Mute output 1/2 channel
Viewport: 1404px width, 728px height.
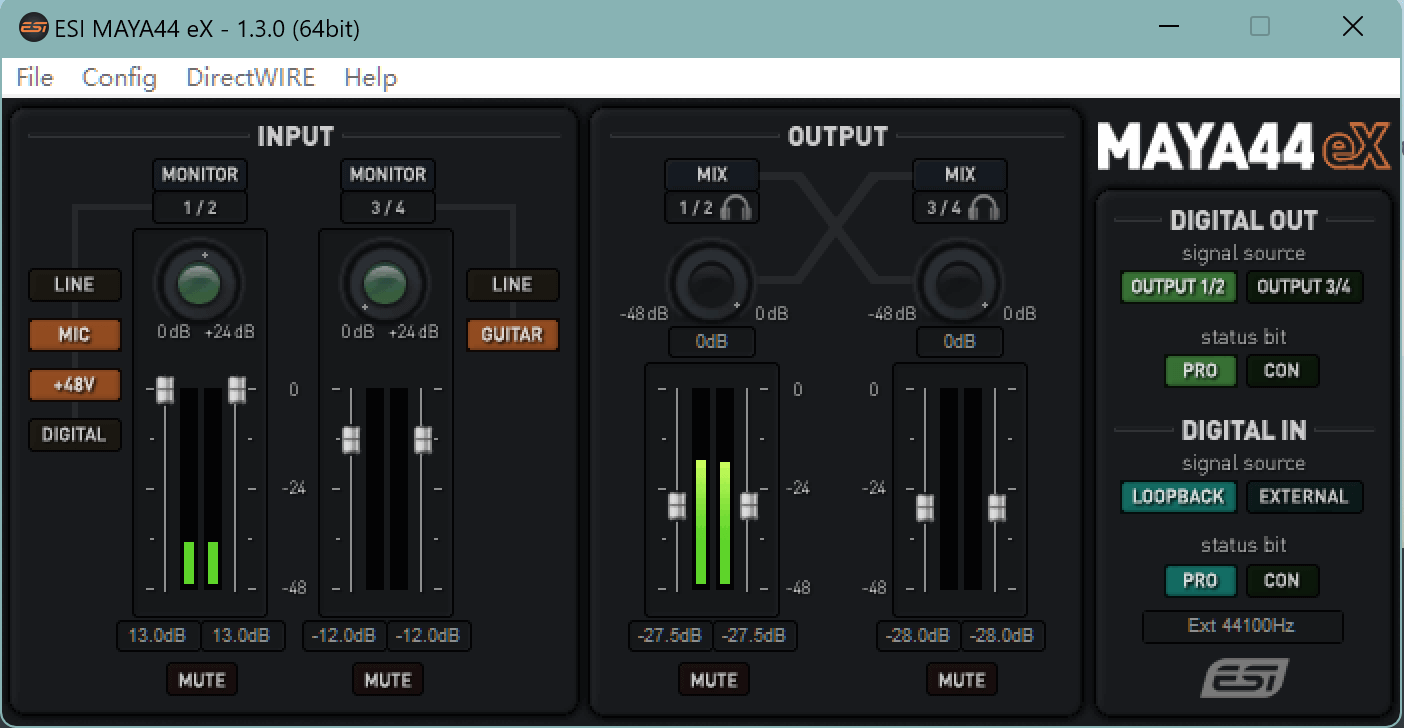pyautogui.click(x=714, y=680)
